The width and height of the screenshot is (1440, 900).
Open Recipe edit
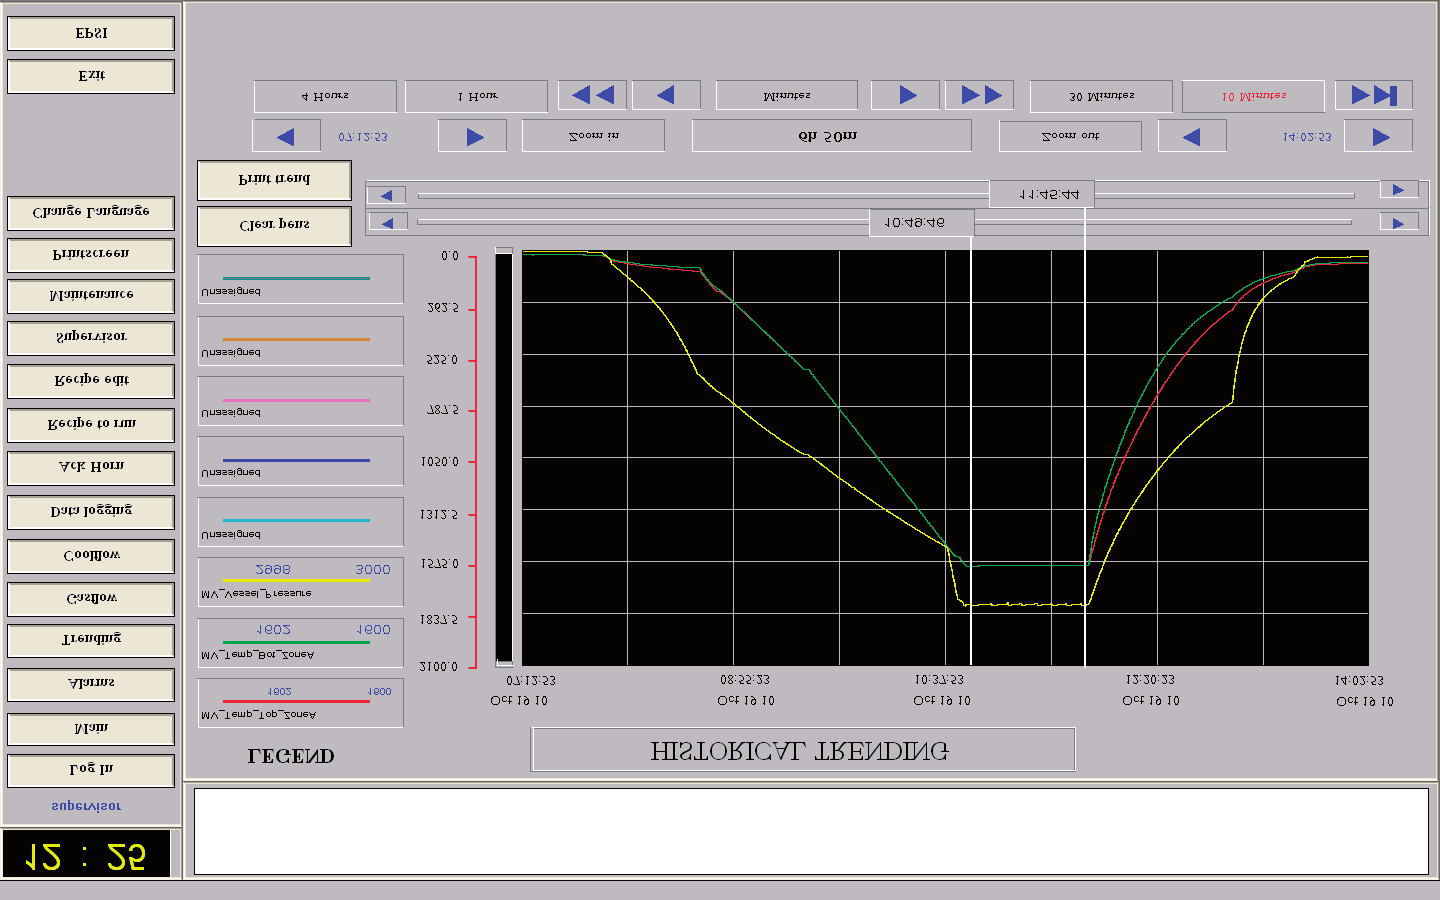pos(91,381)
